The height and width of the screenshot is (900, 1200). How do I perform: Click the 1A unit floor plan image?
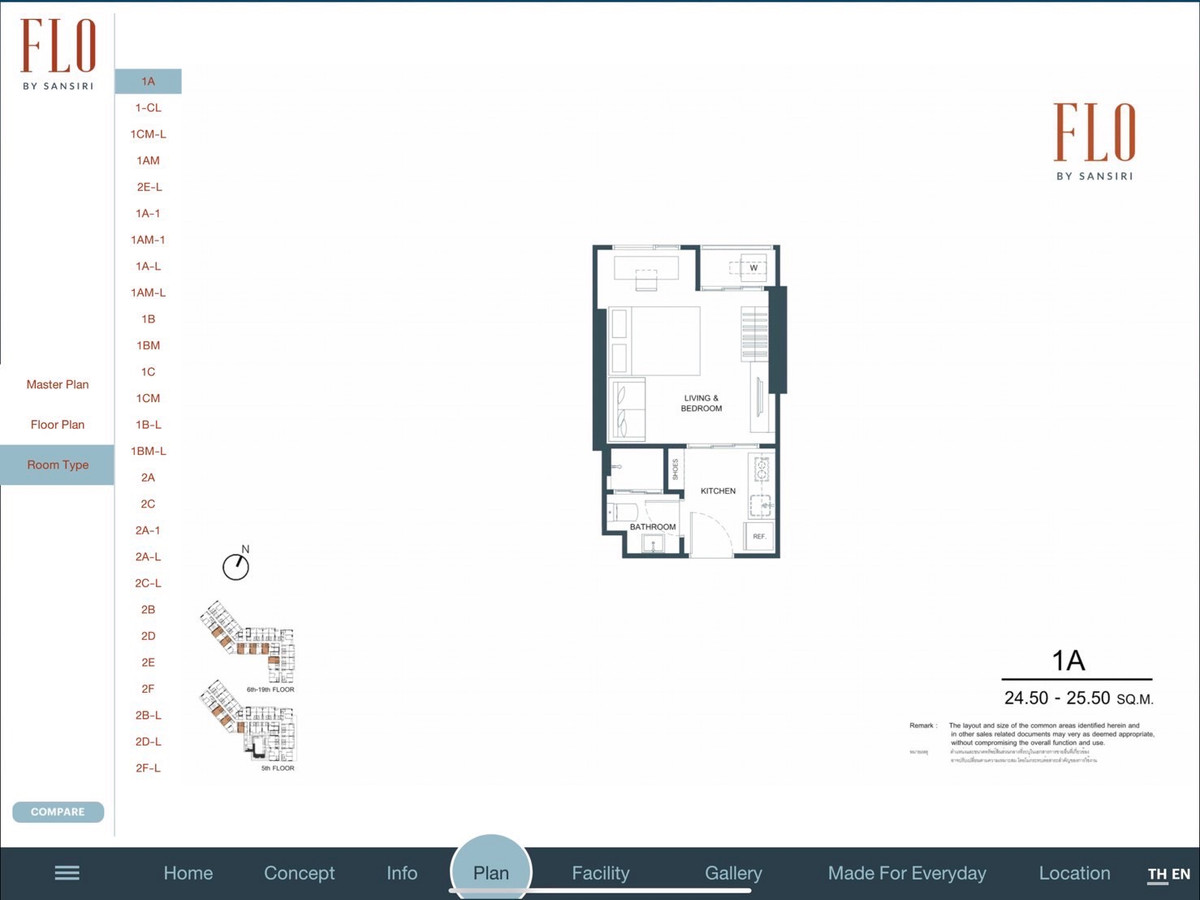click(688, 401)
